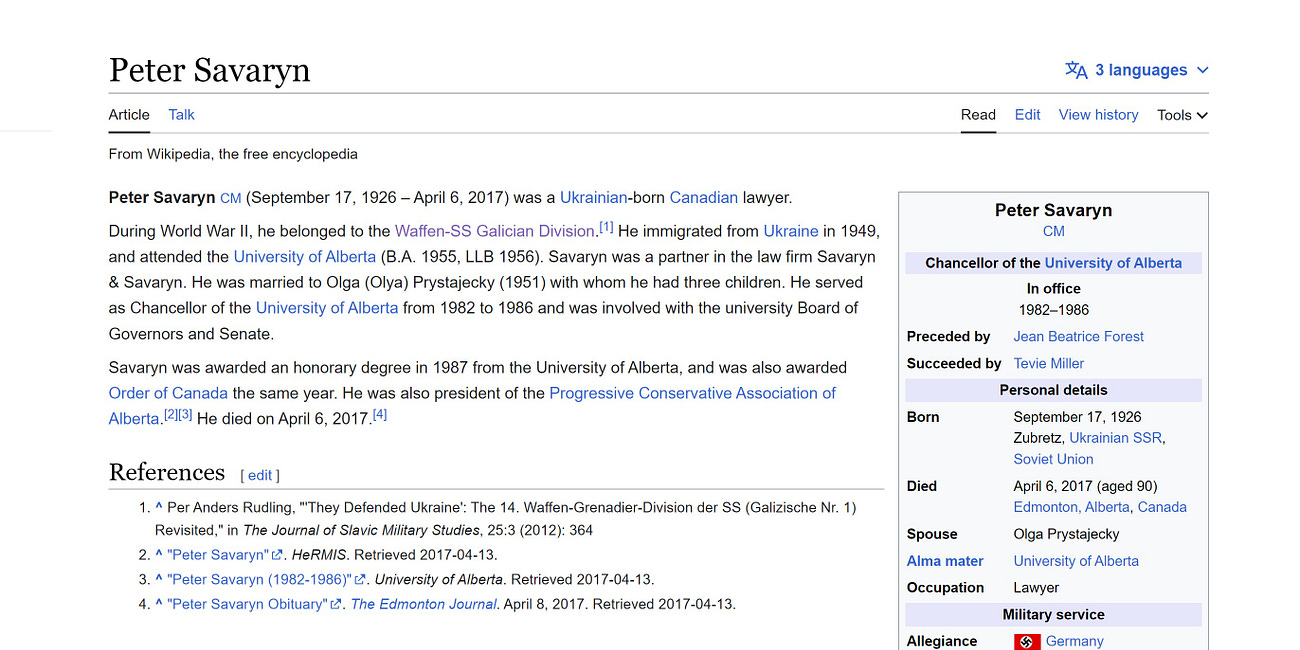Open Edmonton, Alberta link in infobox
Viewport: 1300px width, 650px height.
(1072, 507)
